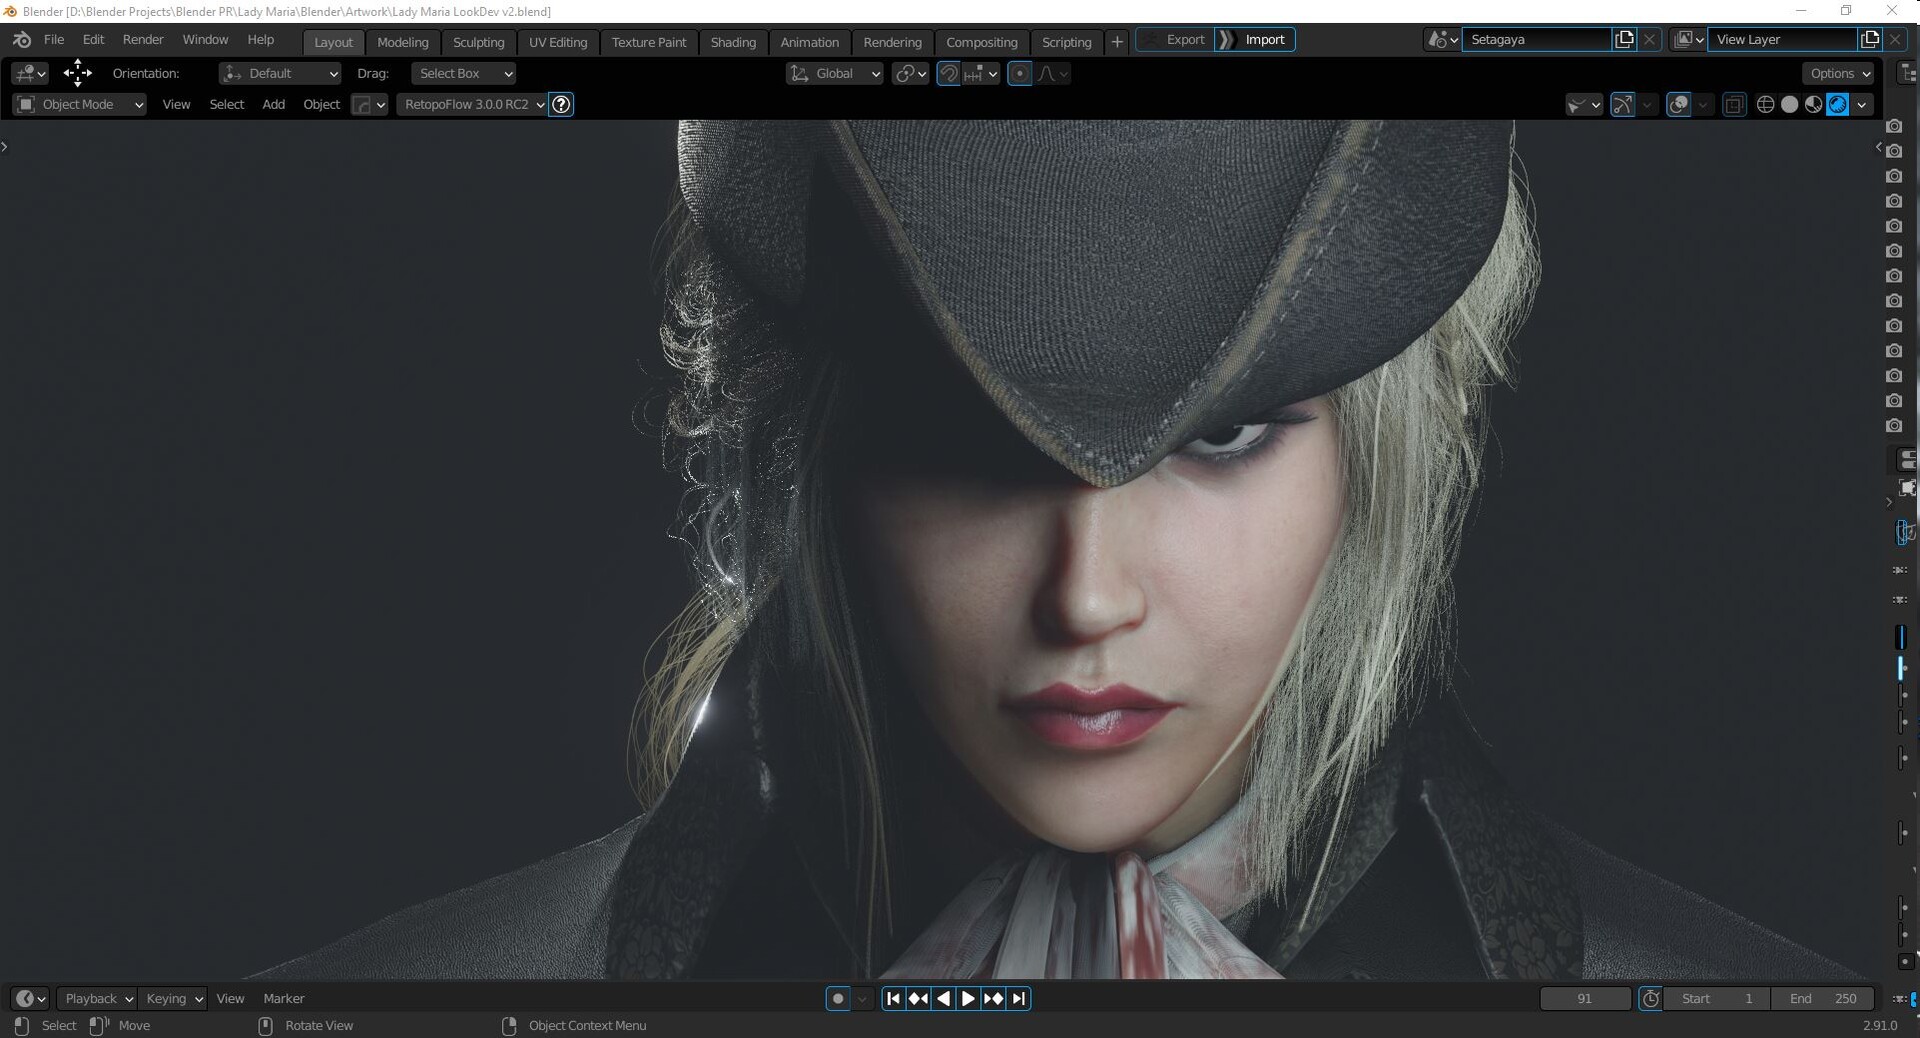1920x1038 pixels.
Task: Open Options dropdown
Action: coord(1840,73)
